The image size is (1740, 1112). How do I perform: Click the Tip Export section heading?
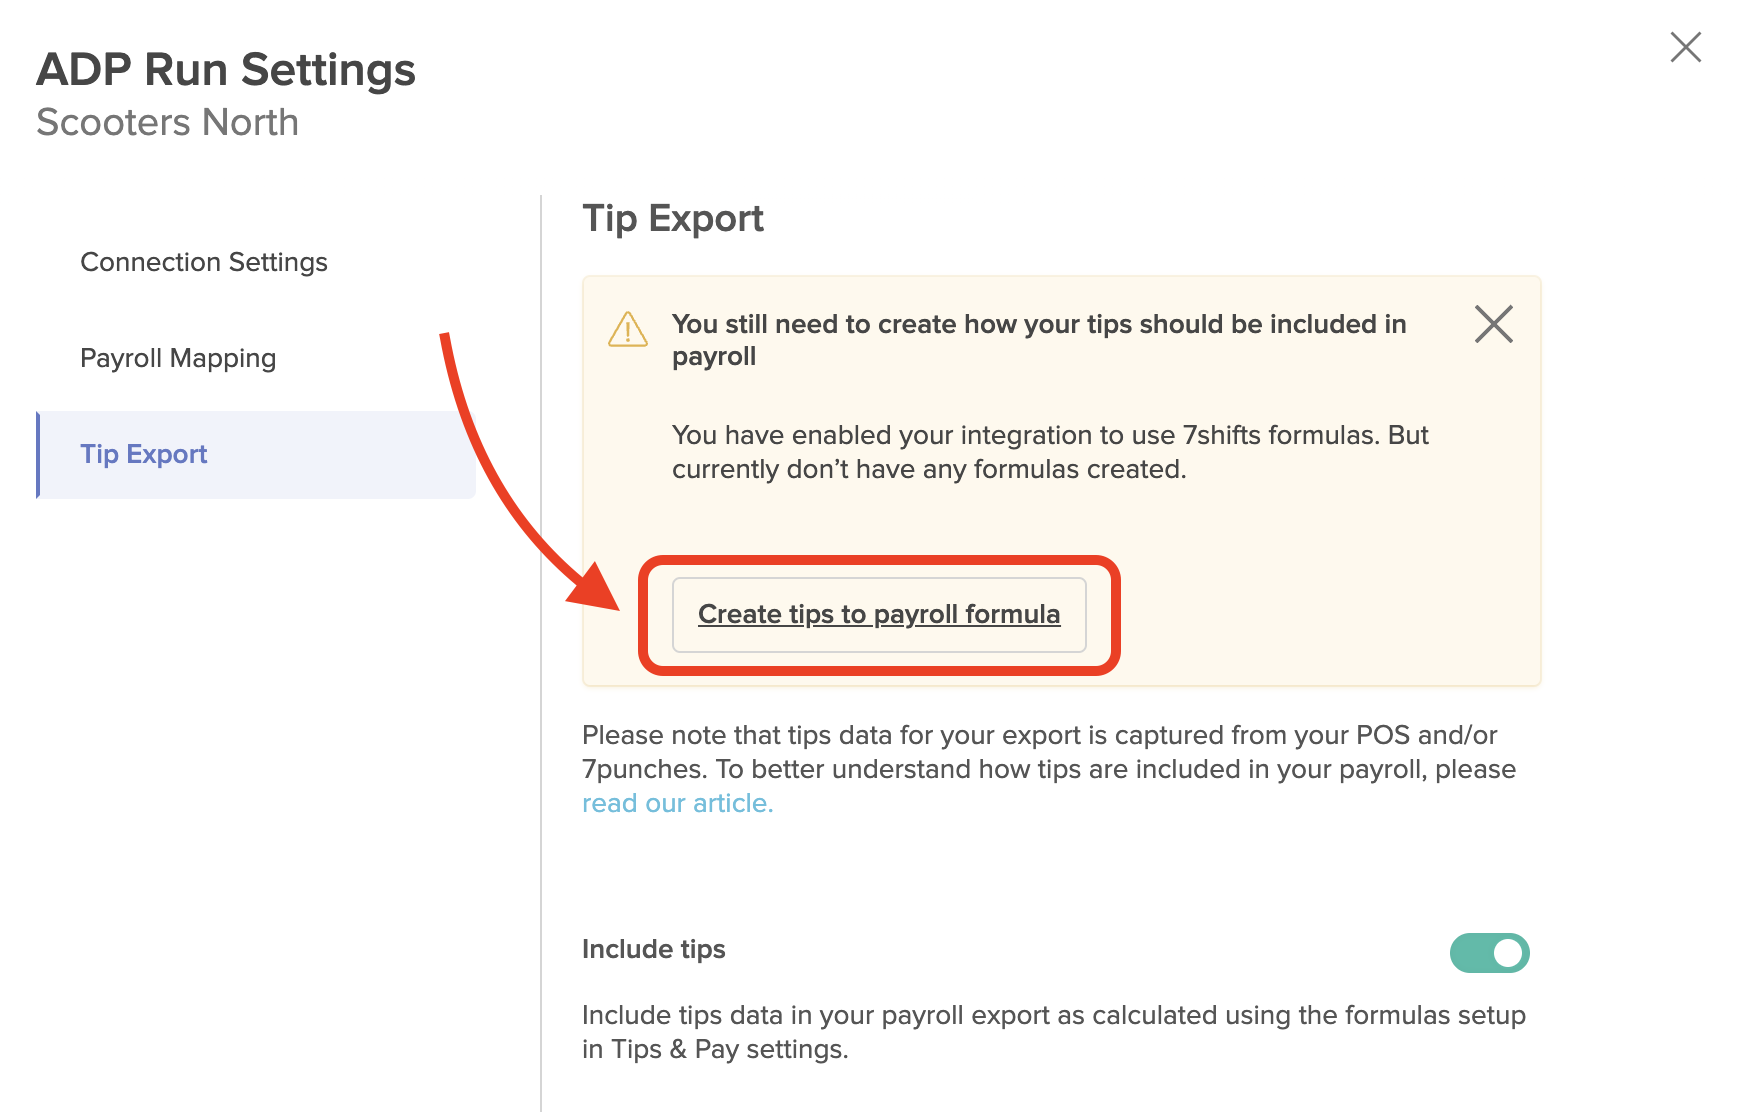[x=673, y=218]
